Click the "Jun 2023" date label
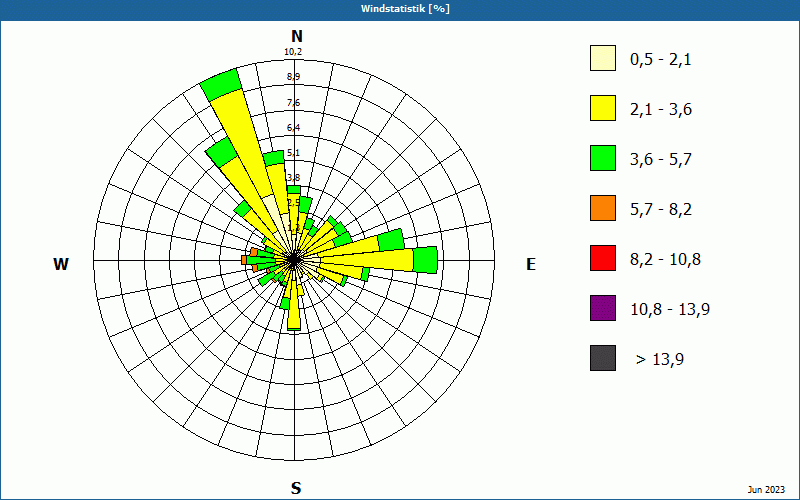The width and height of the screenshot is (800, 500). click(766, 490)
